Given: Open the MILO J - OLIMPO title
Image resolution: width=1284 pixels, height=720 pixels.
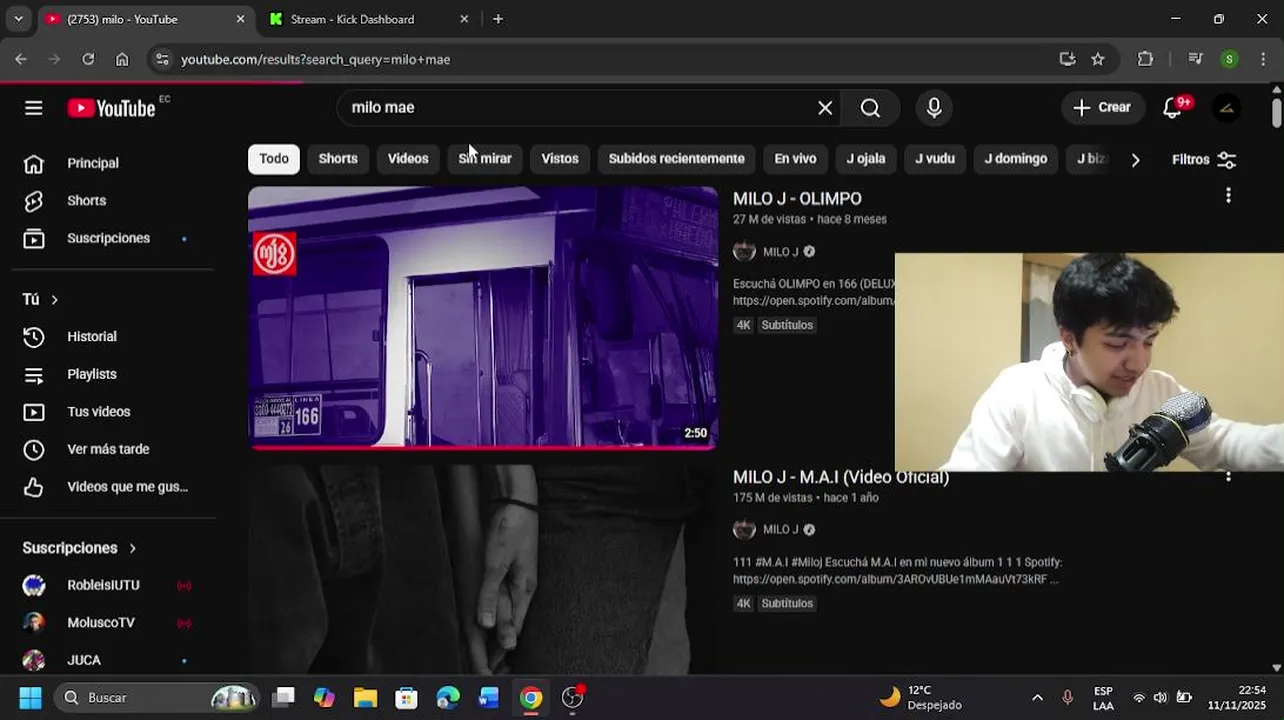Looking at the screenshot, I should (797, 199).
